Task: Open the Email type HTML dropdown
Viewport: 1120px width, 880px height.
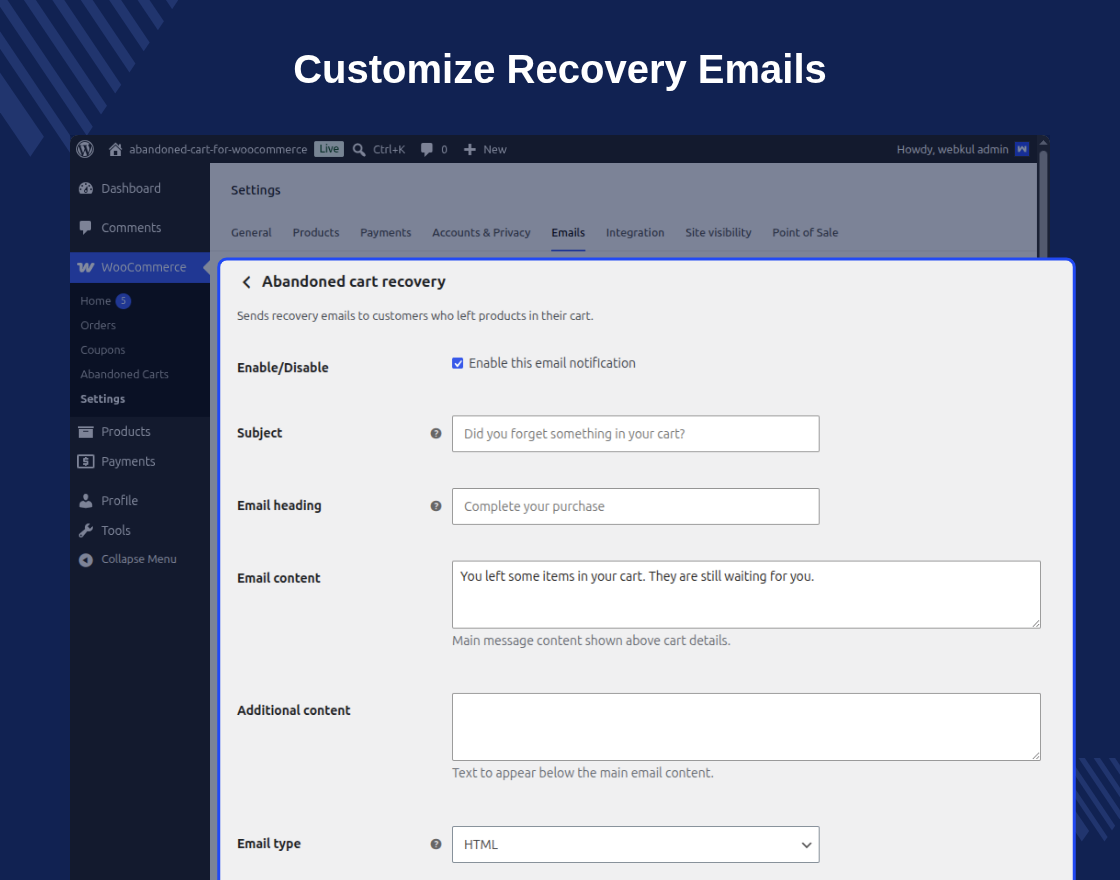Action: (x=636, y=844)
